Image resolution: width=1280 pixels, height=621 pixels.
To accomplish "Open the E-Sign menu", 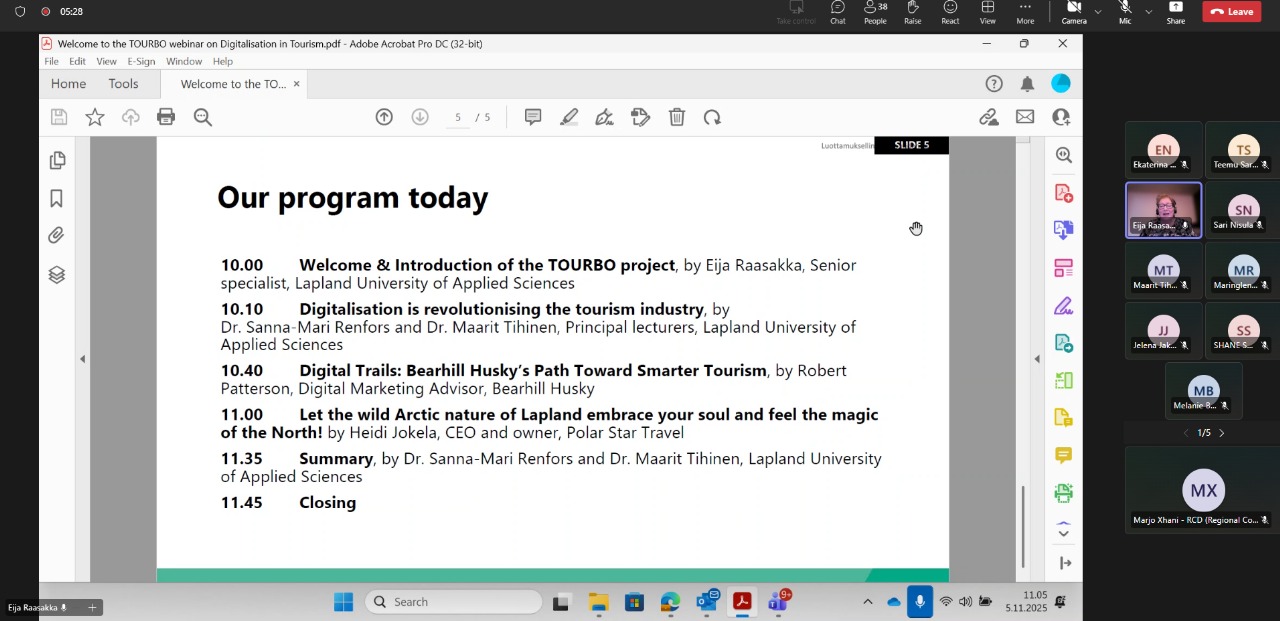I will point(141,61).
